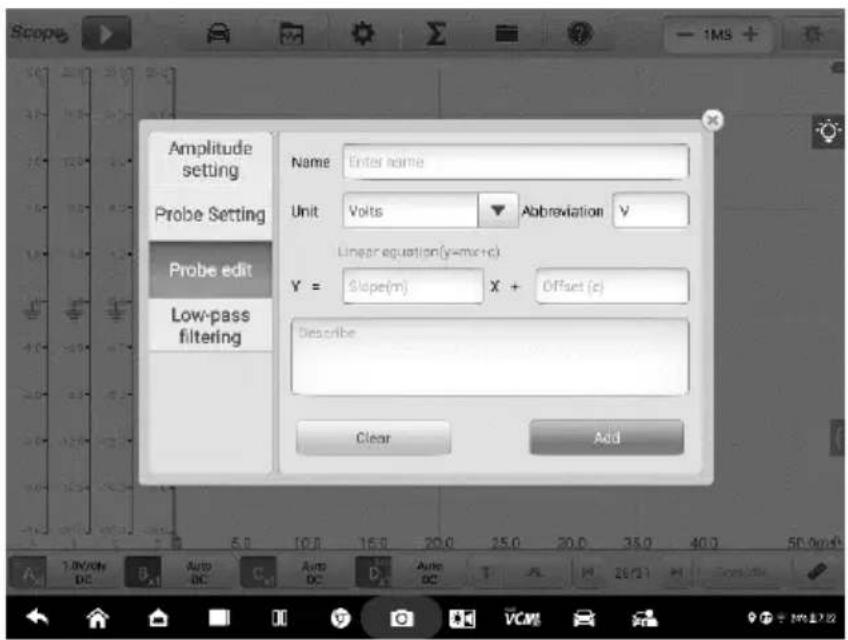
Task: Click the Clear button
Action: tap(373, 438)
